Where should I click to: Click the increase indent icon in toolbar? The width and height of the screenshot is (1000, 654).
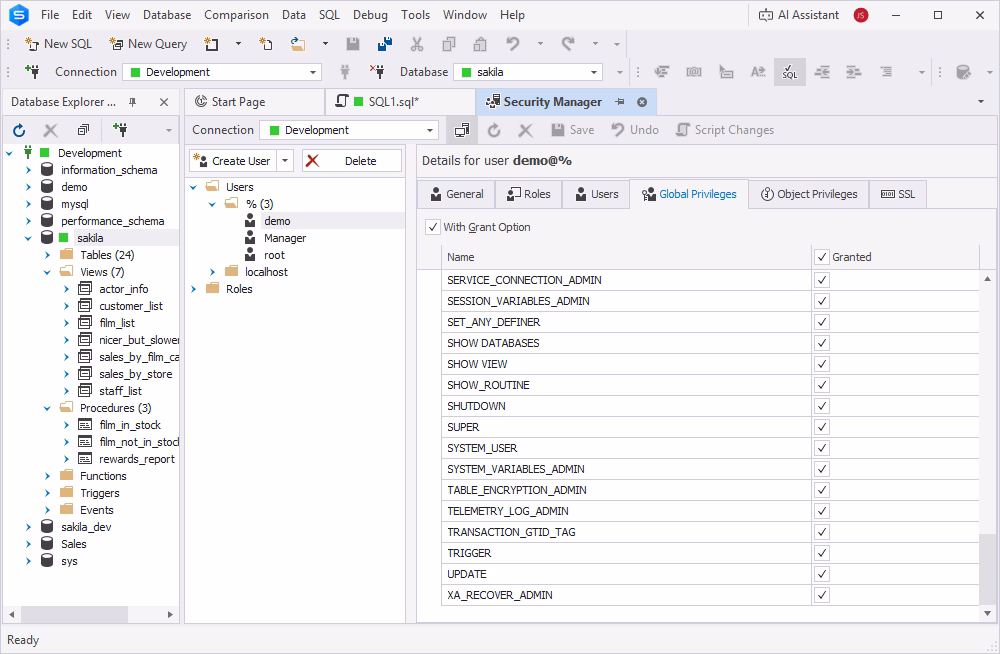pyautogui.click(x=853, y=71)
